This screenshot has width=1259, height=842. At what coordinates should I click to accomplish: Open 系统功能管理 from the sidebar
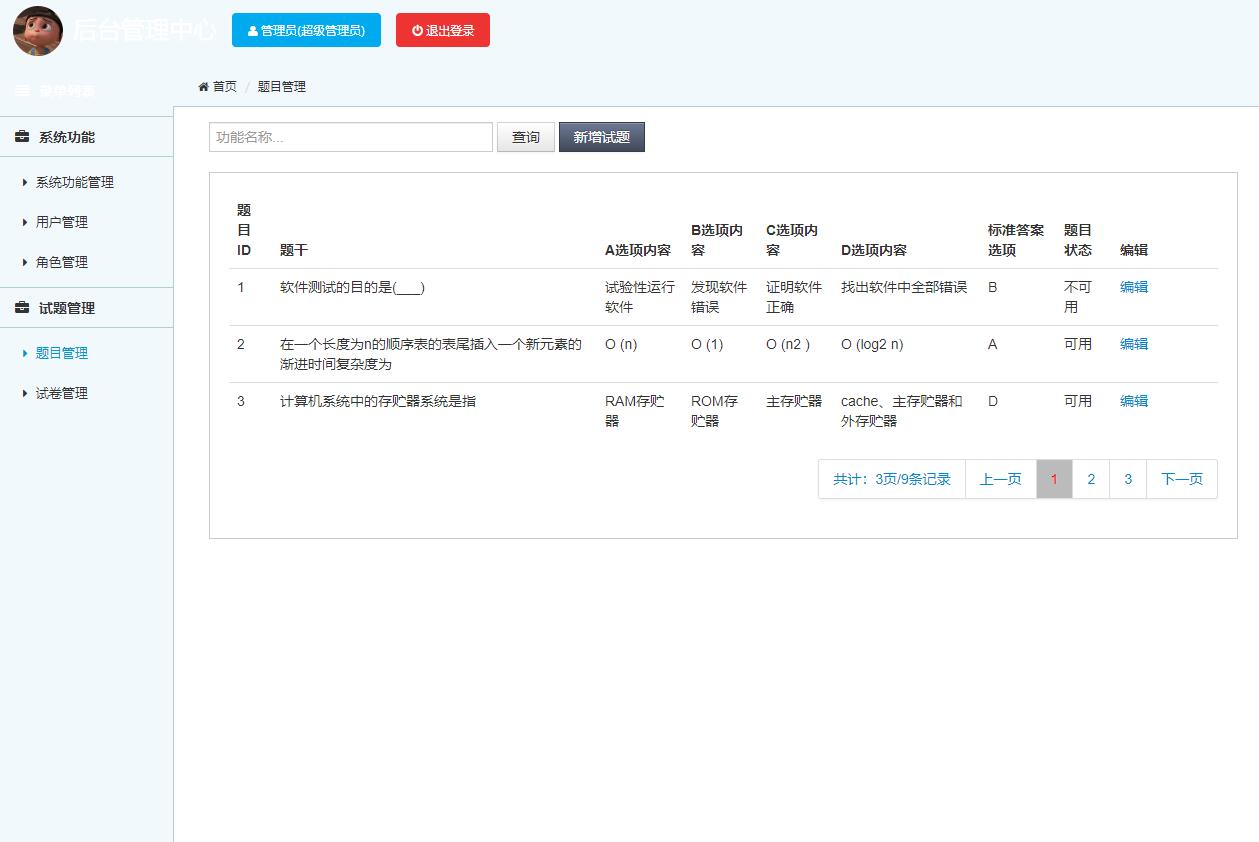coord(73,182)
